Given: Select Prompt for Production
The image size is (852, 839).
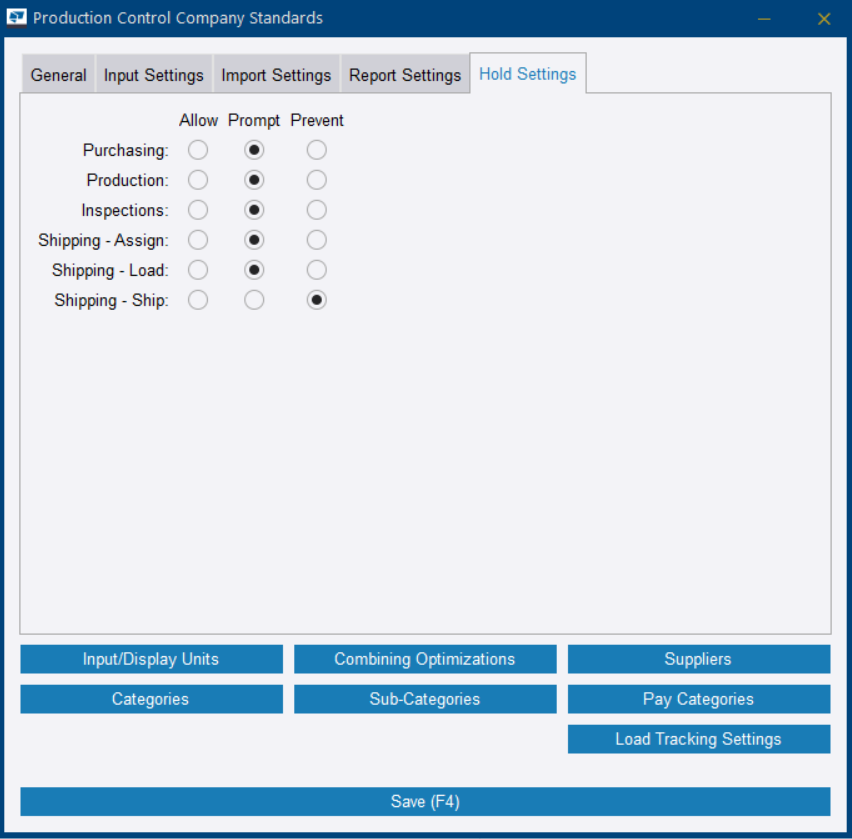Looking at the screenshot, I should (254, 180).
